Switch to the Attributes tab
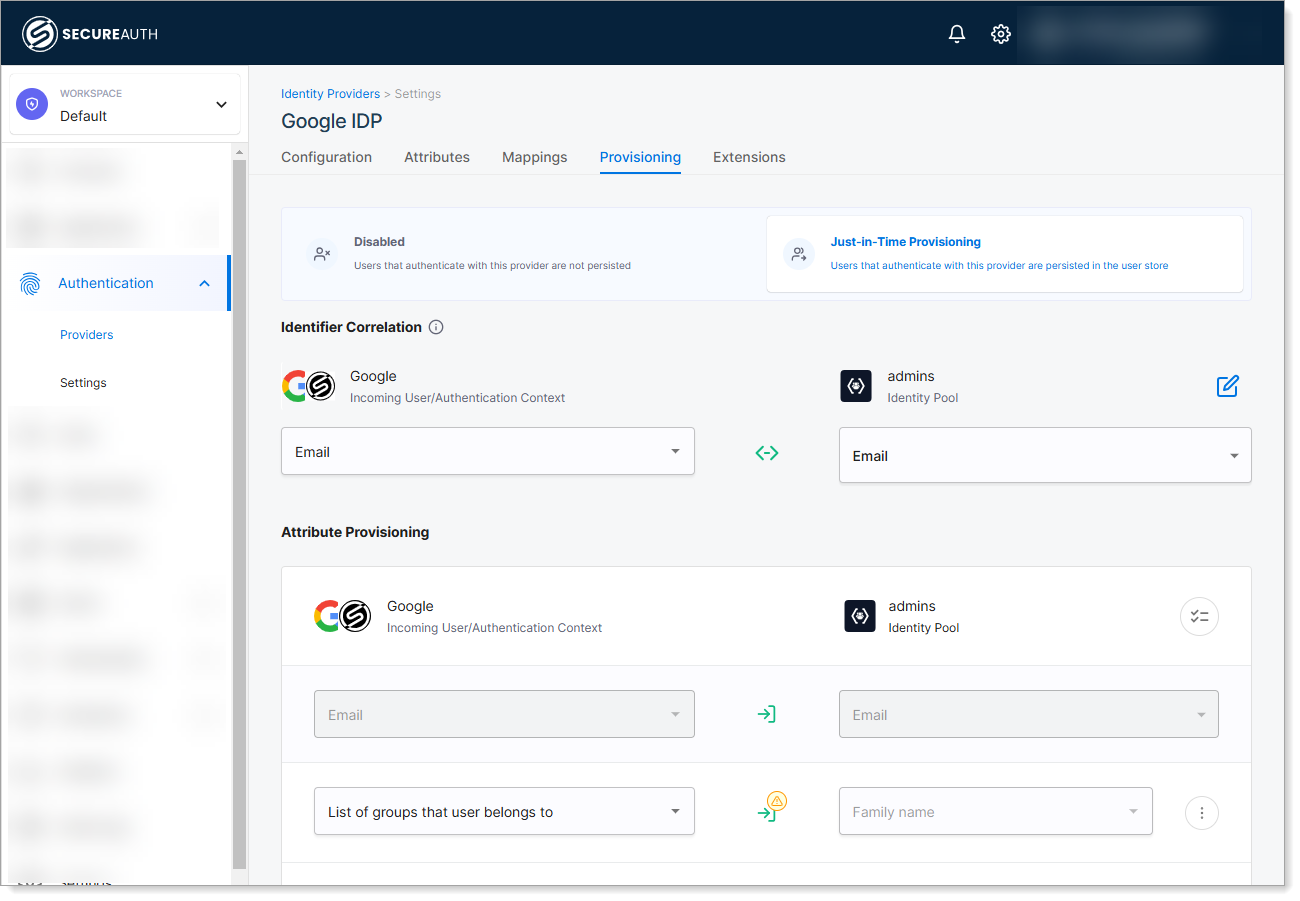 pos(437,157)
